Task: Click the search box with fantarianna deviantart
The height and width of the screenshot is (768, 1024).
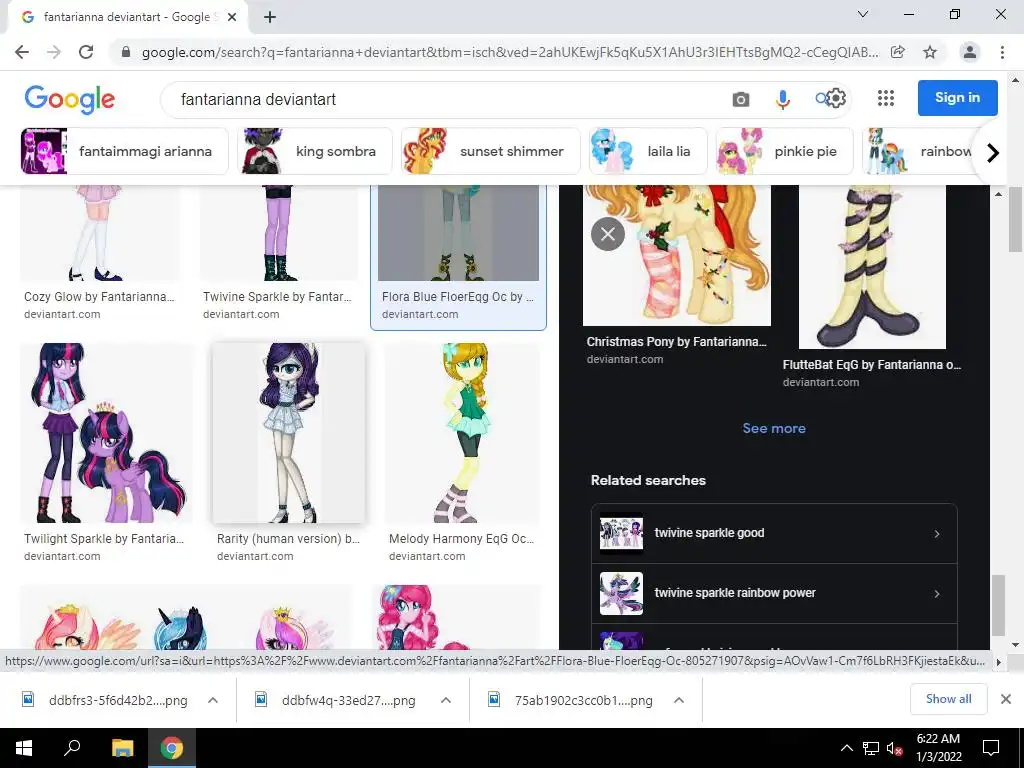Action: [x=444, y=99]
